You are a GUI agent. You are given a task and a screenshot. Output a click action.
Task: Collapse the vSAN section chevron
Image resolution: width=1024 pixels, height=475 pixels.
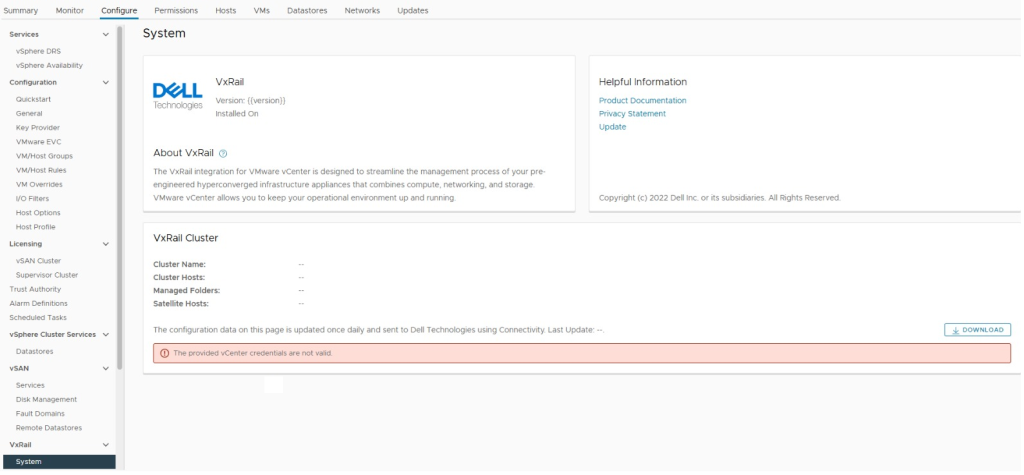106,368
